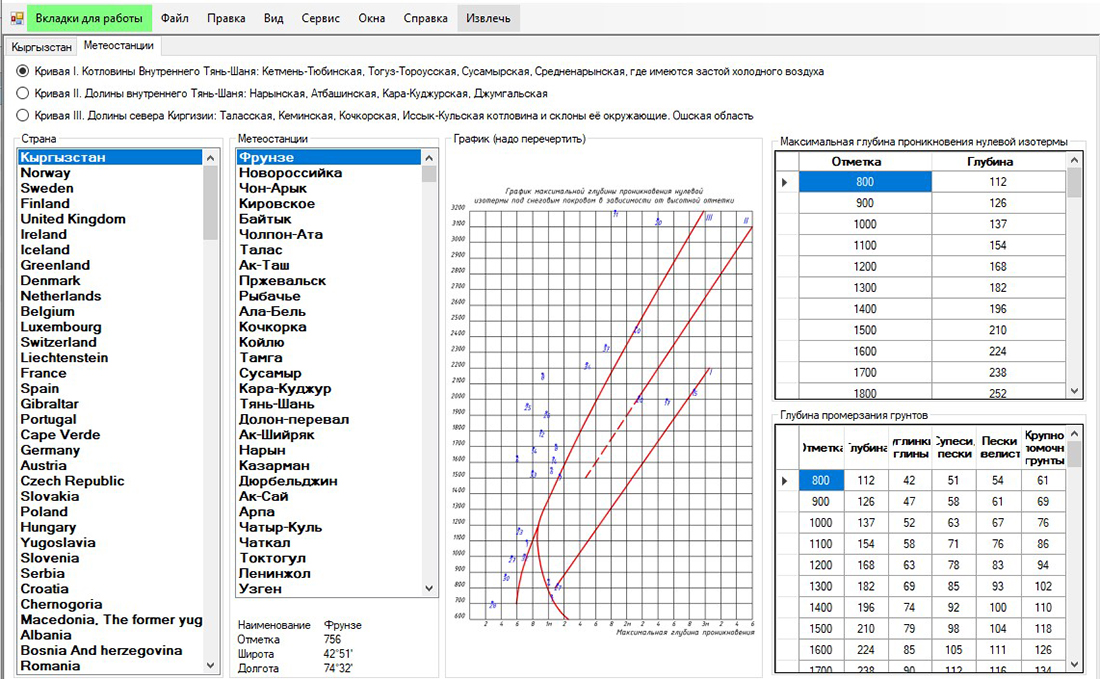1100x679 pixels.
Task: Click the down arrow of the isotherm table scrollbar
Action: [1074, 391]
